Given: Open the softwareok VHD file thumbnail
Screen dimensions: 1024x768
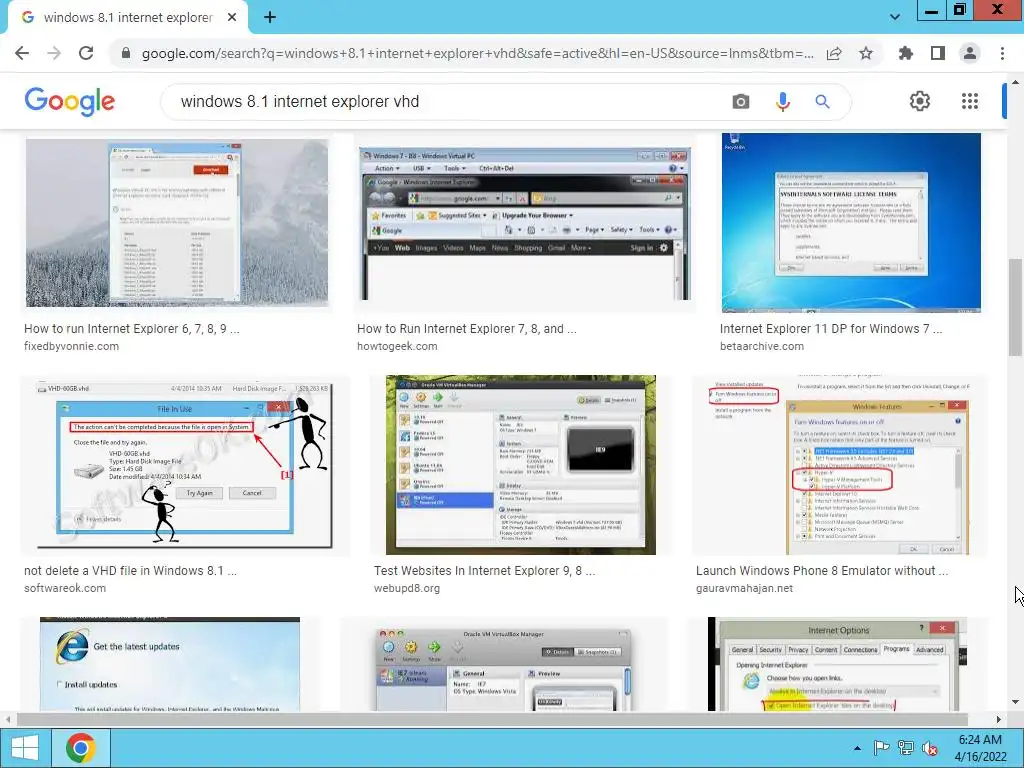Looking at the screenshot, I should 185,465.
